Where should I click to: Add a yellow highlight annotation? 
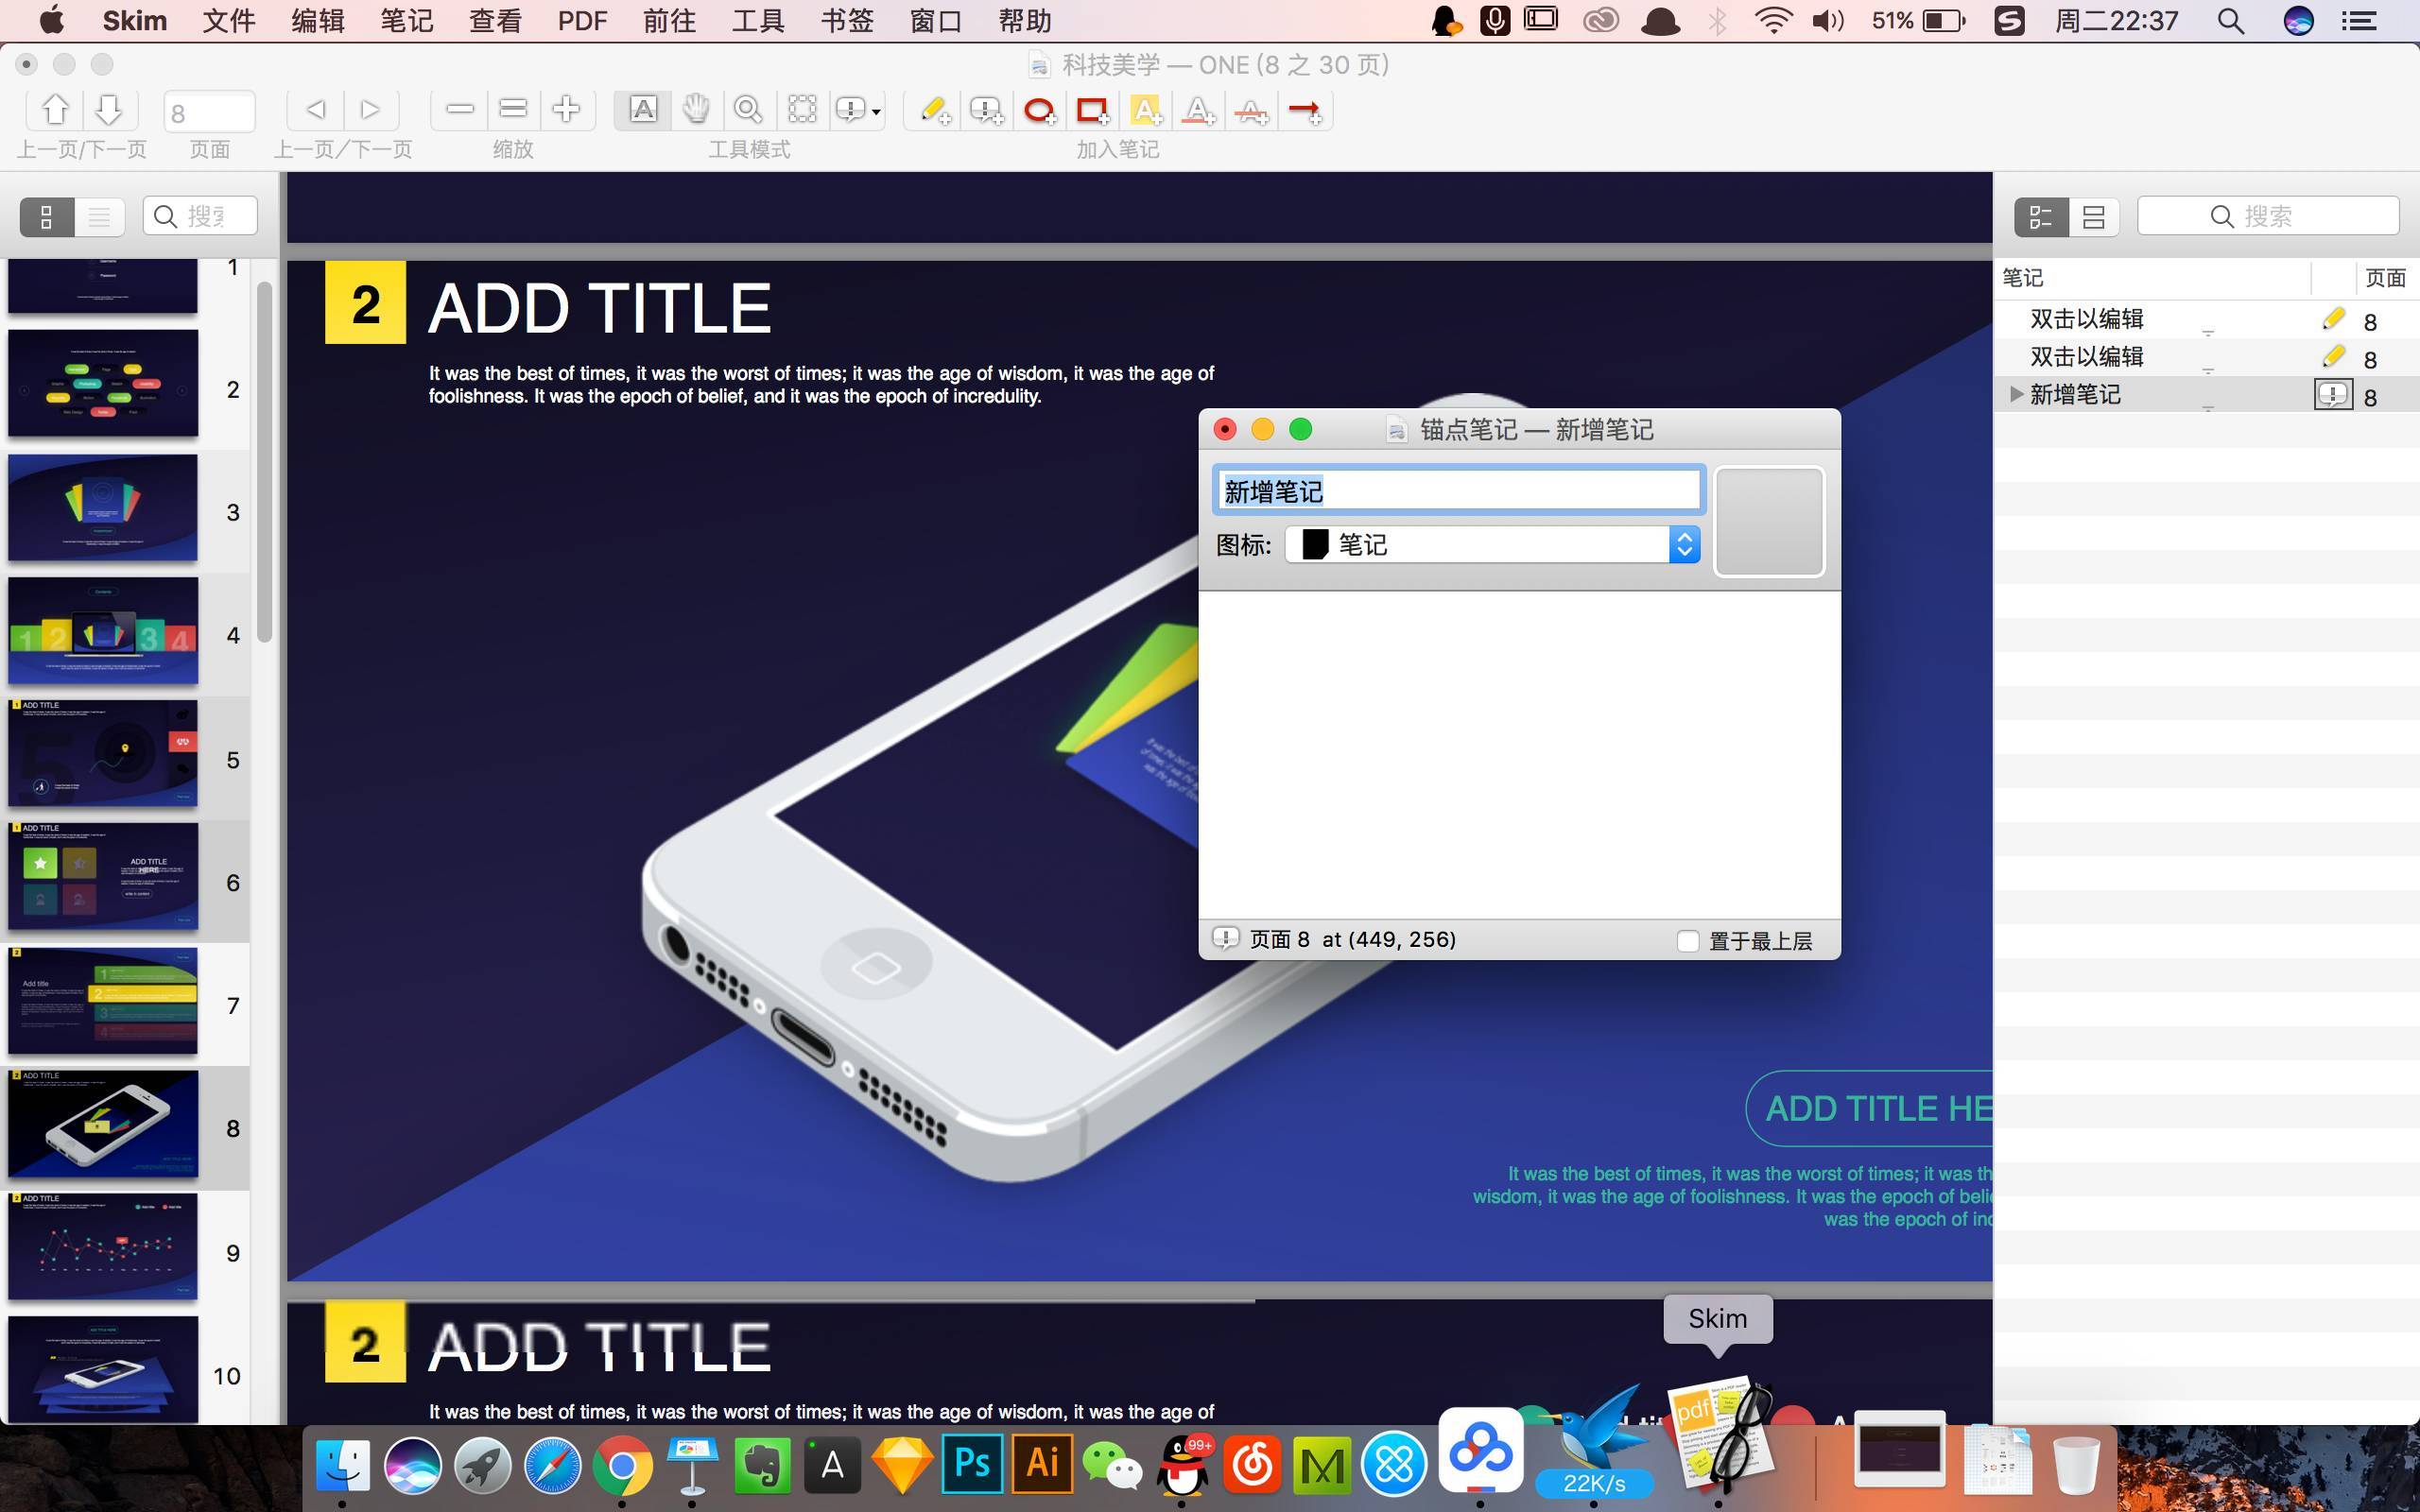[1146, 110]
